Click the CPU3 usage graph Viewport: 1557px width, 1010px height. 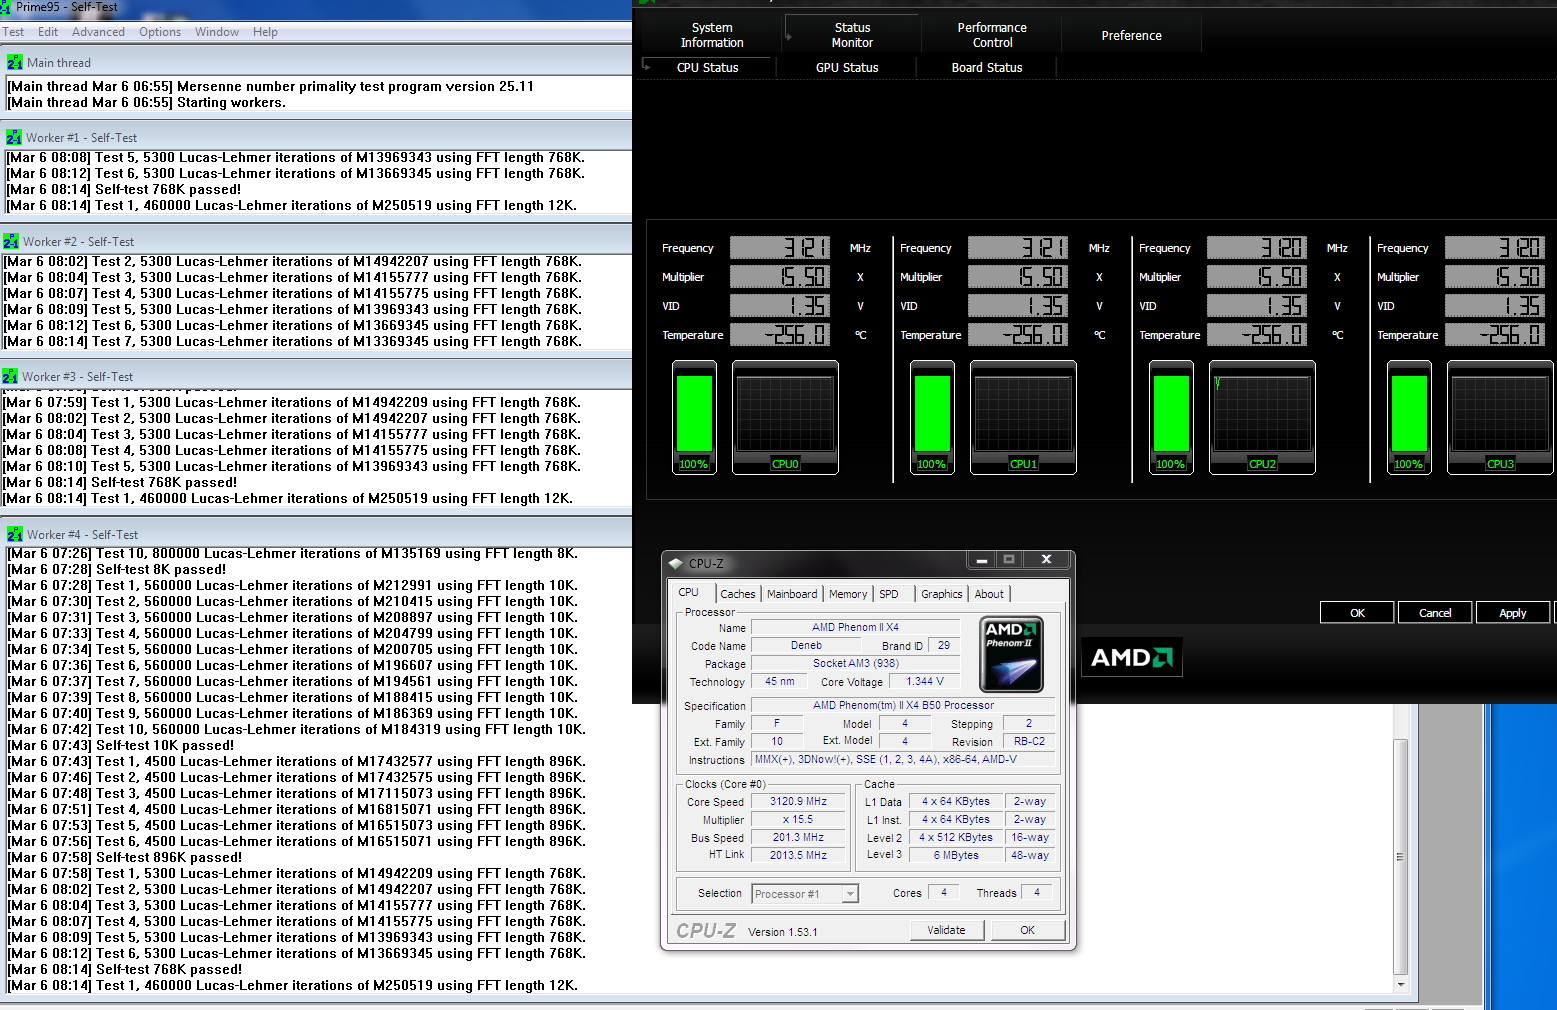click(1500, 417)
